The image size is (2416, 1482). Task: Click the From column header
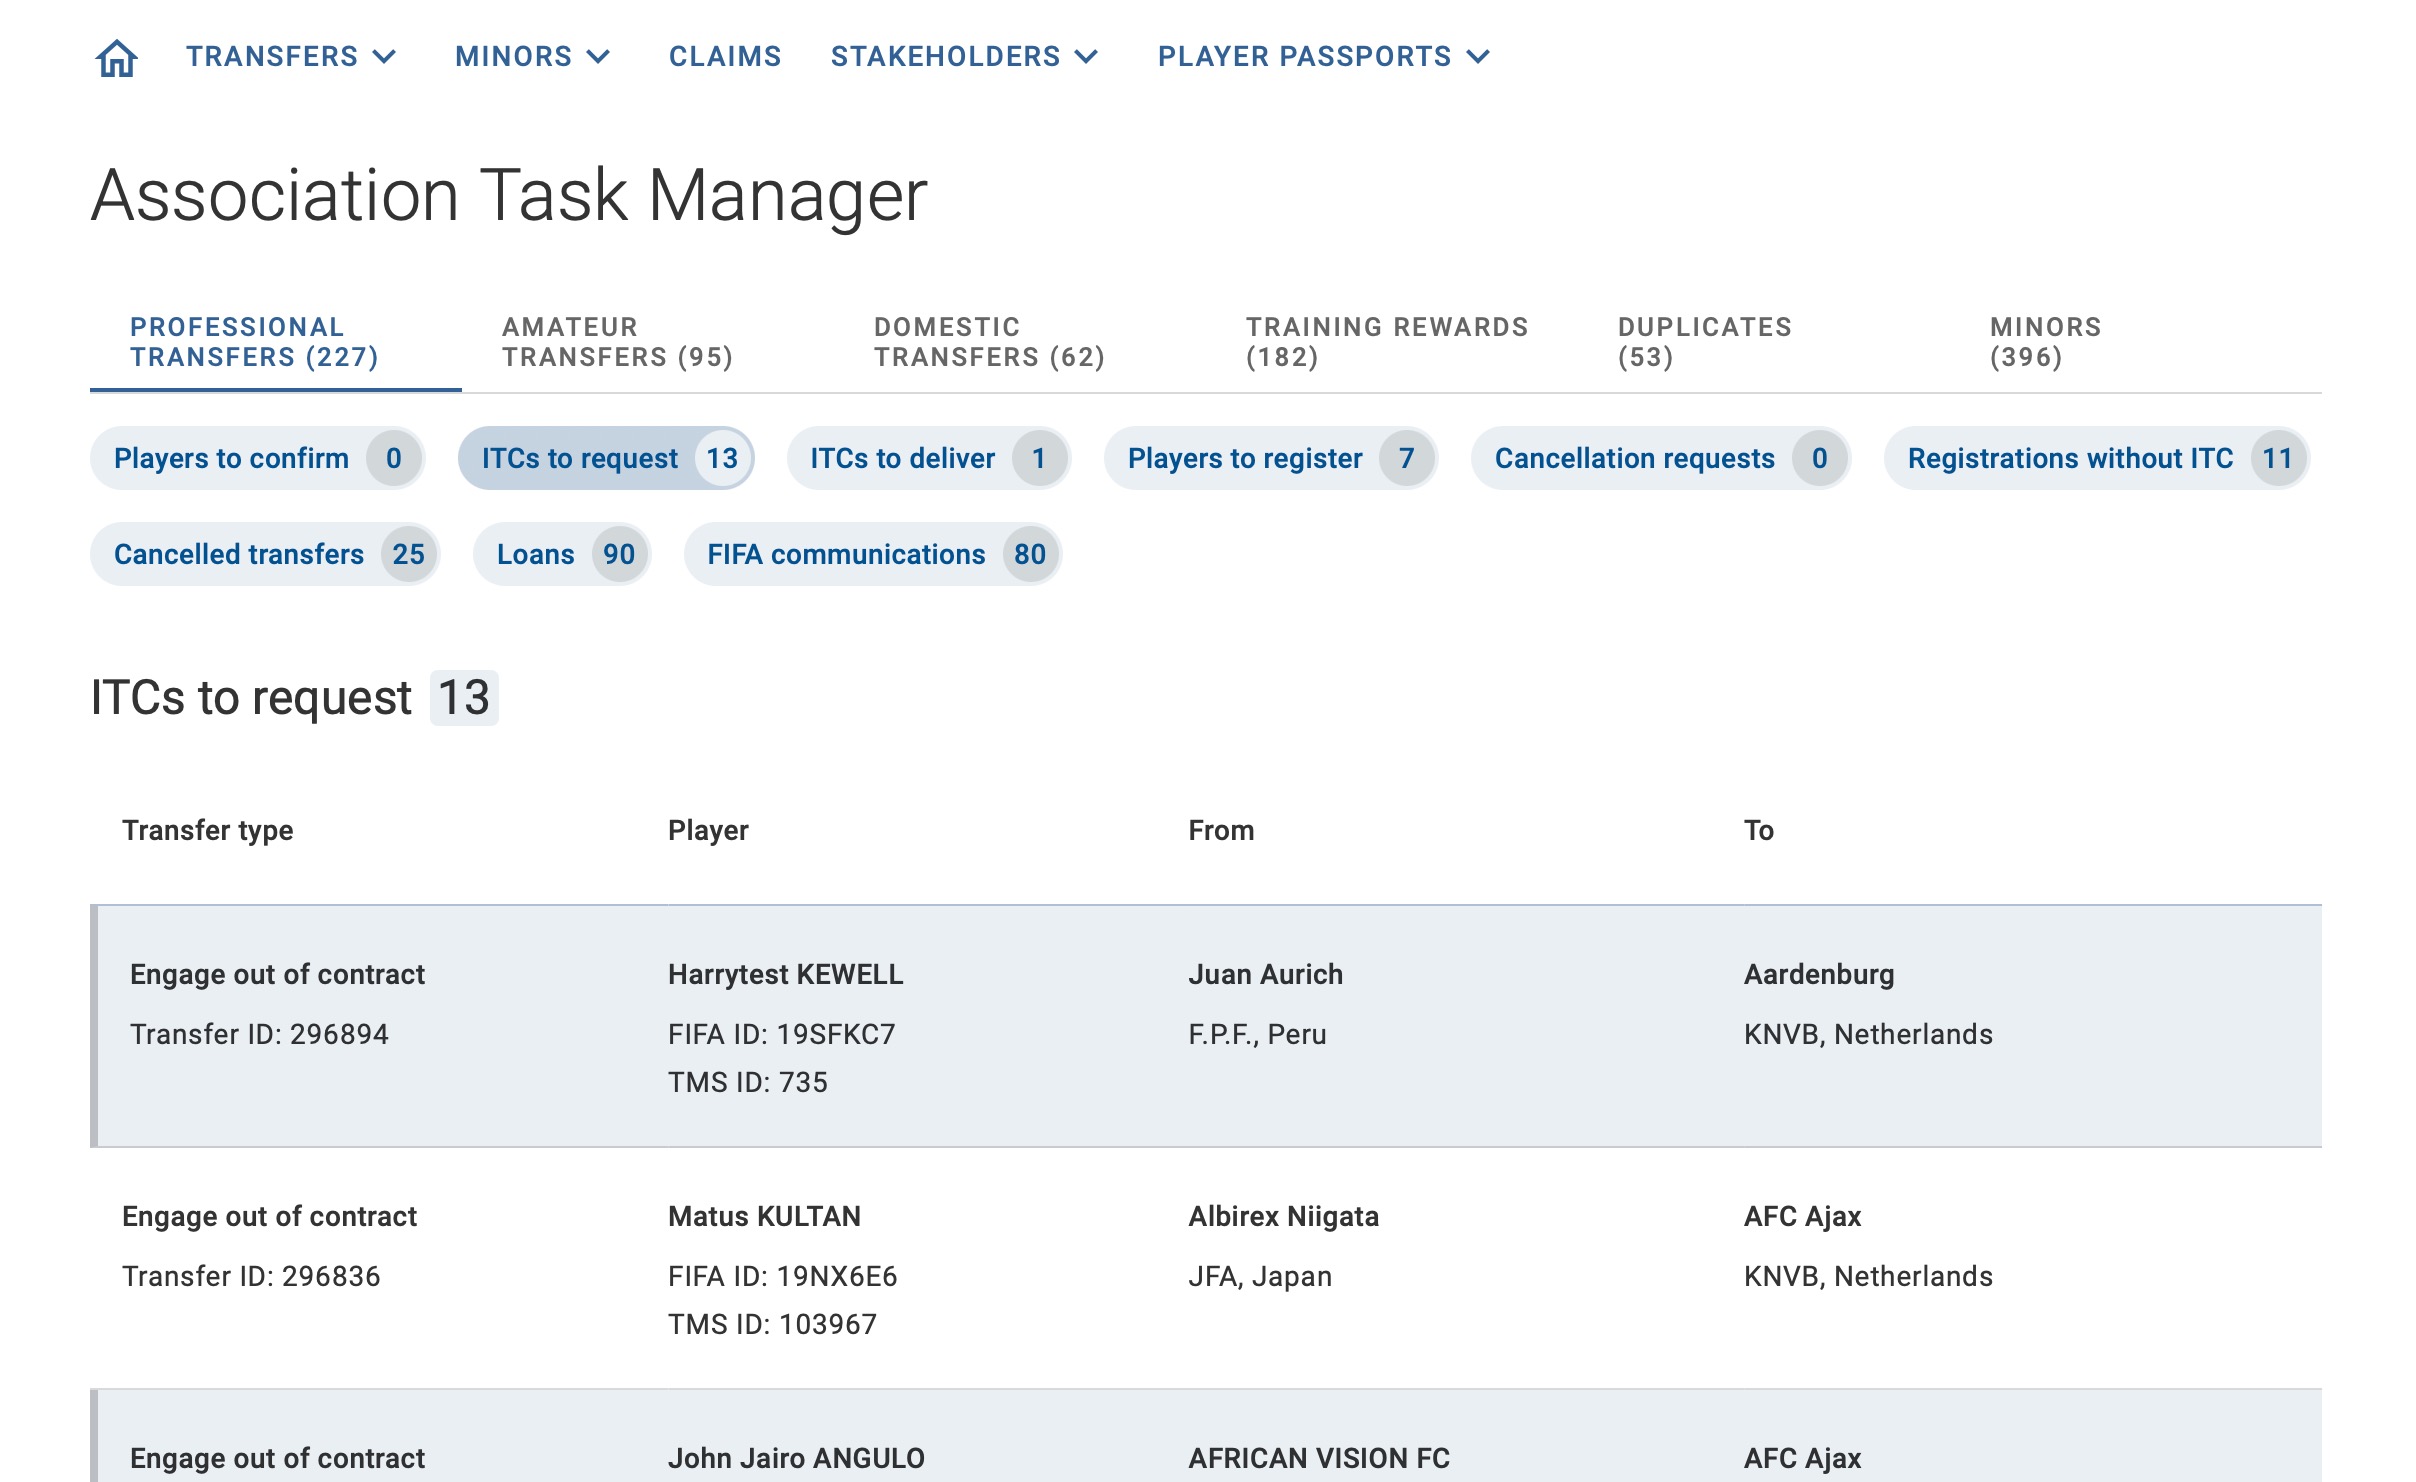click(x=1221, y=831)
